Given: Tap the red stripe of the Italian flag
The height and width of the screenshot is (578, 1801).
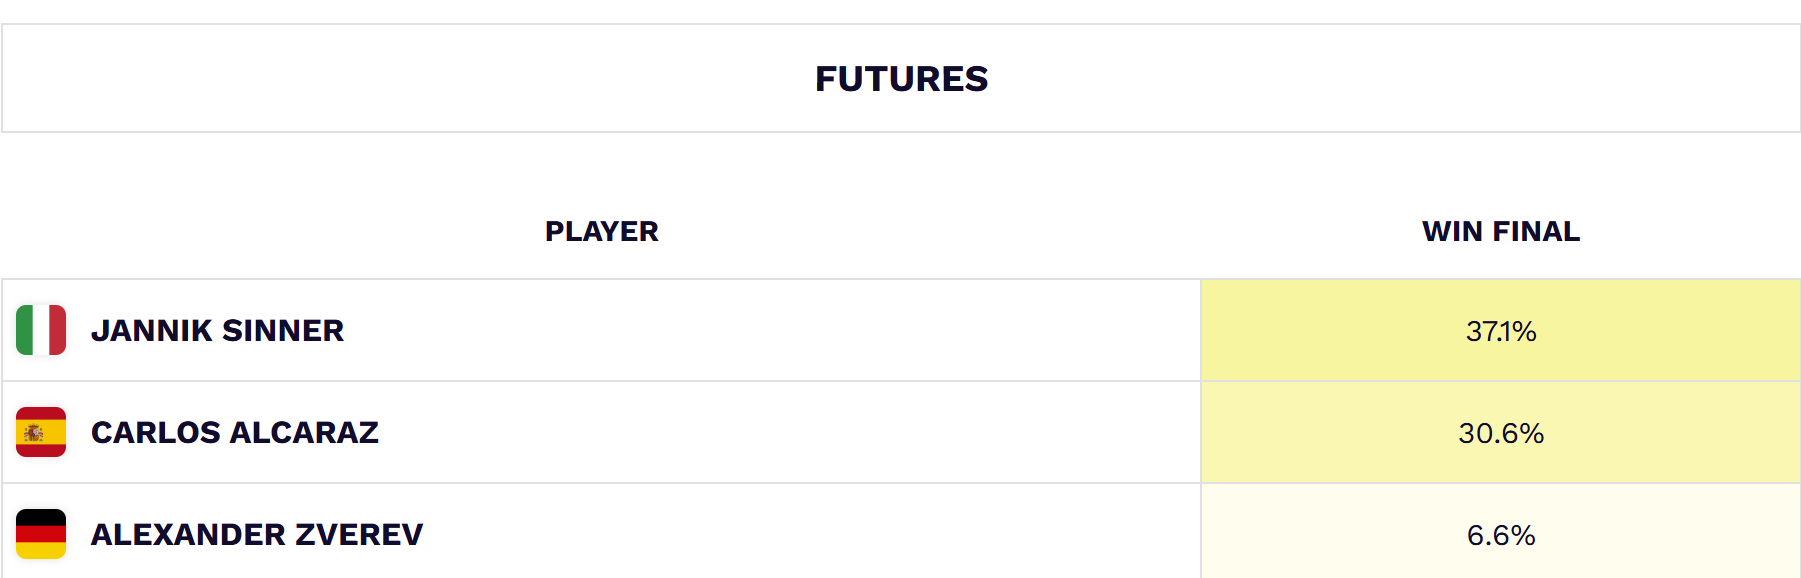Looking at the screenshot, I should pos(58,330).
